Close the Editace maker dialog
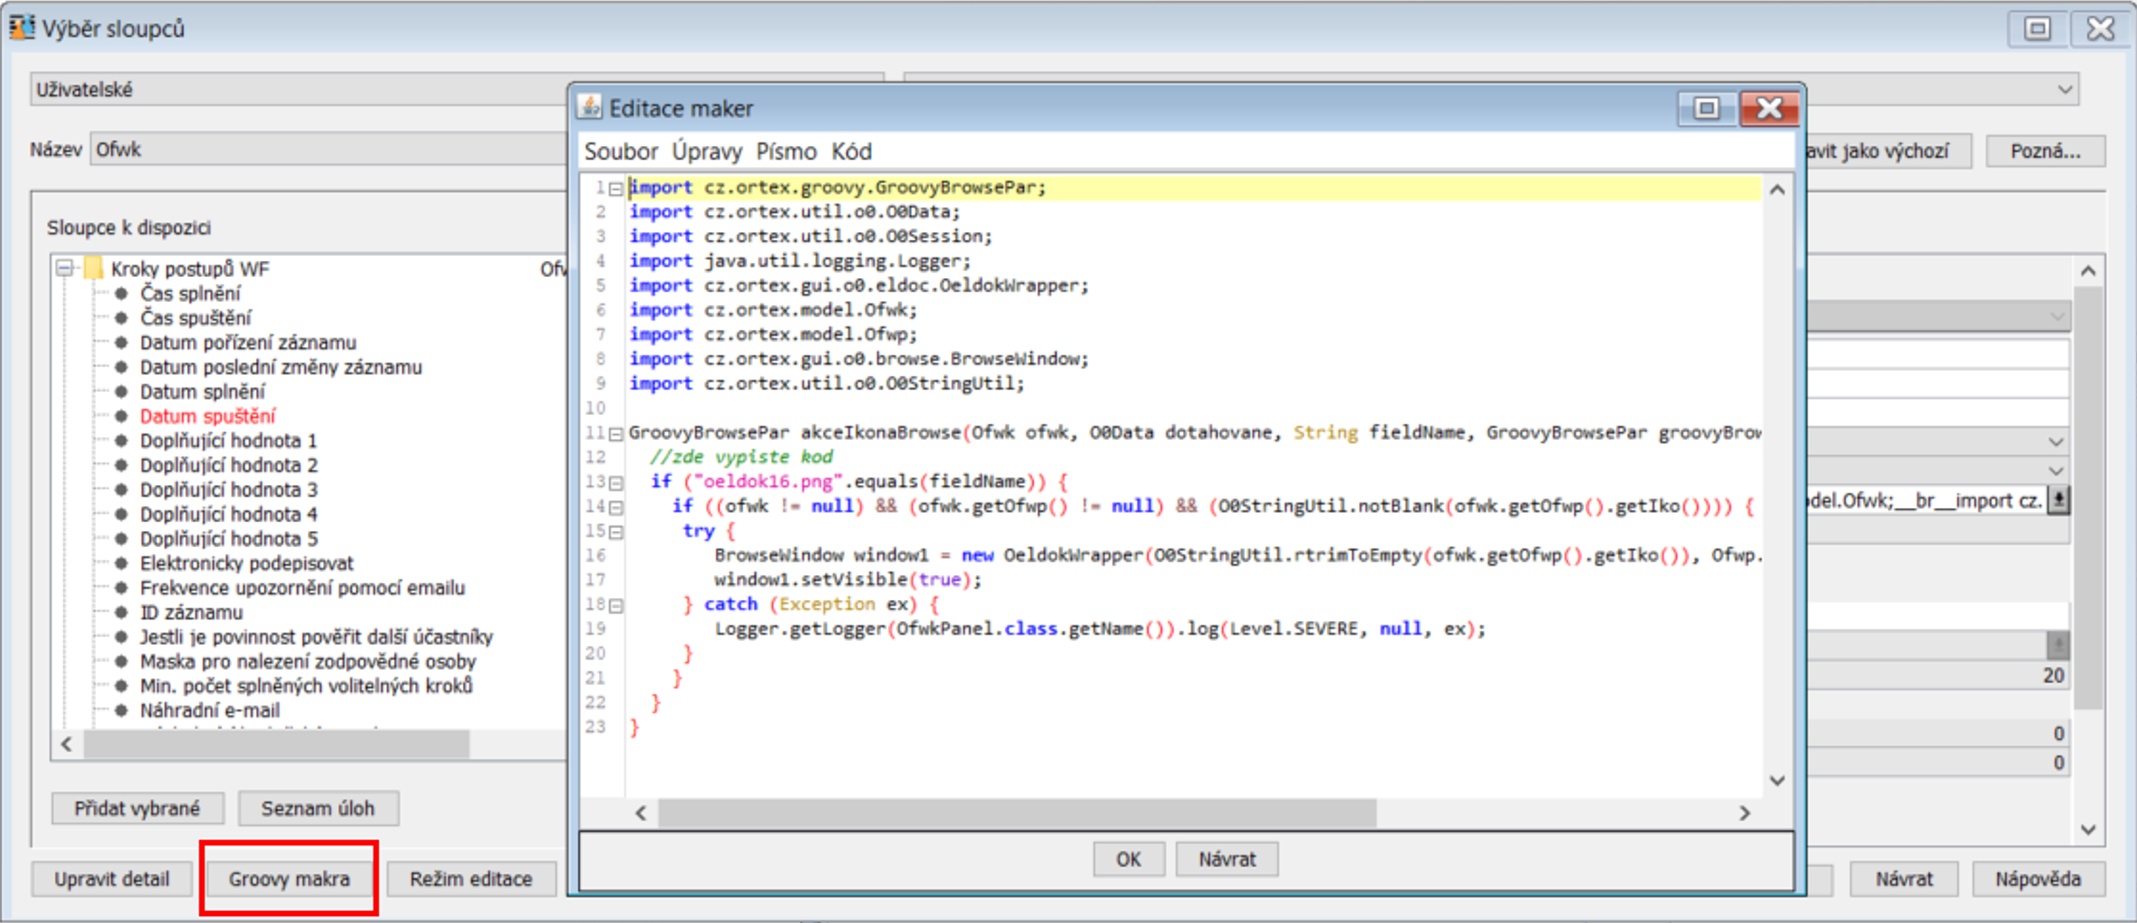The height and width of the screenshot is (923, 2137). (x=1768, y=108)
